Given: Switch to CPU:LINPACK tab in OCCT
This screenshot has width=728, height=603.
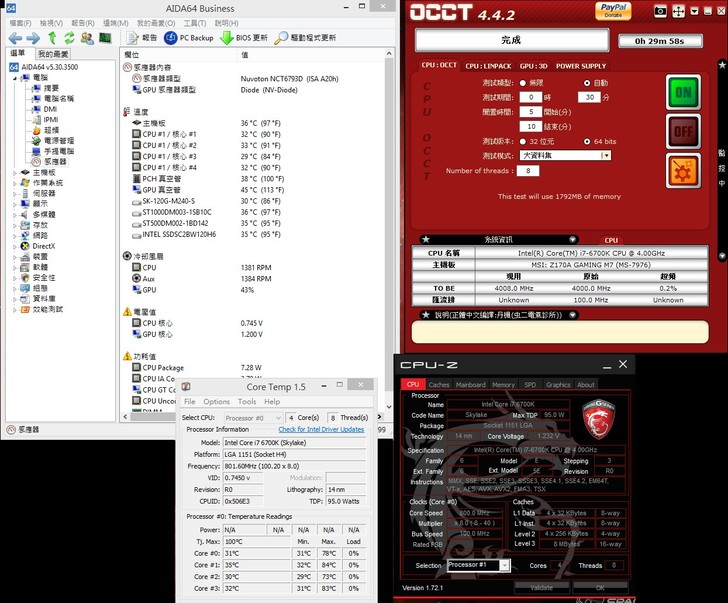Looking at the screenshot, I should [x=489, y=66].
